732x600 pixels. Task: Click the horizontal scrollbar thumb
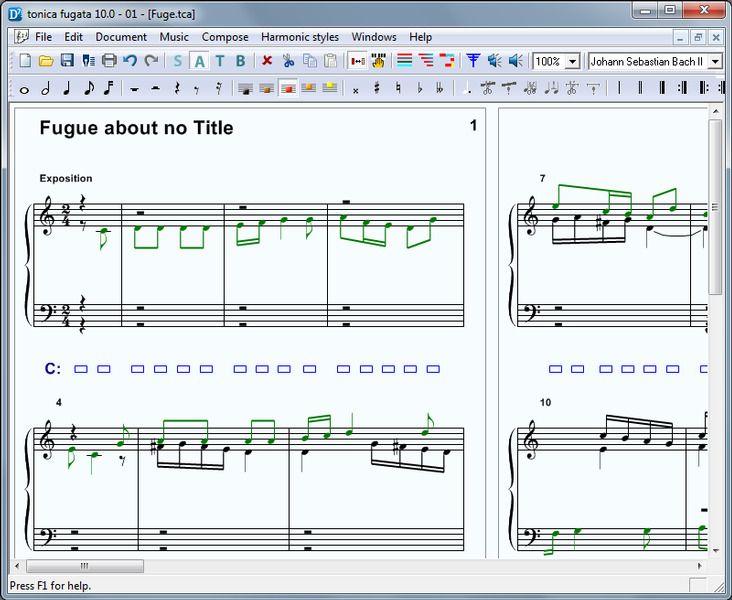pyautogui.click(x=83, y=566)
